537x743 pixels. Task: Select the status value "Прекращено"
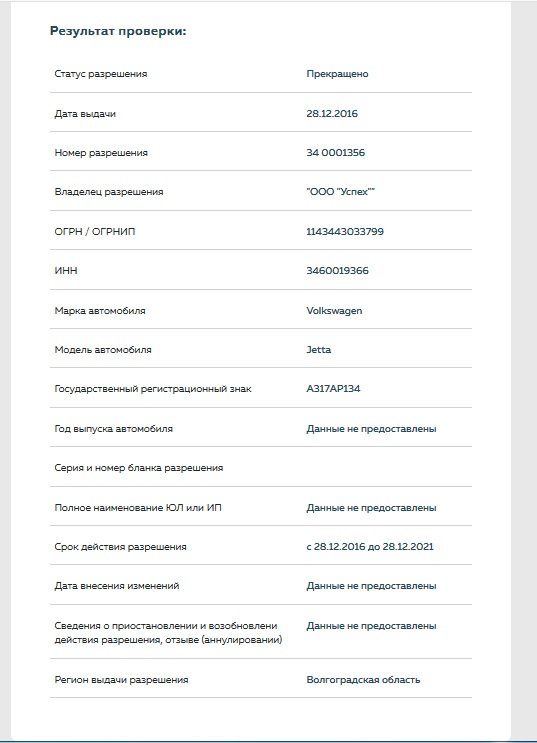[x=337, y=74]
